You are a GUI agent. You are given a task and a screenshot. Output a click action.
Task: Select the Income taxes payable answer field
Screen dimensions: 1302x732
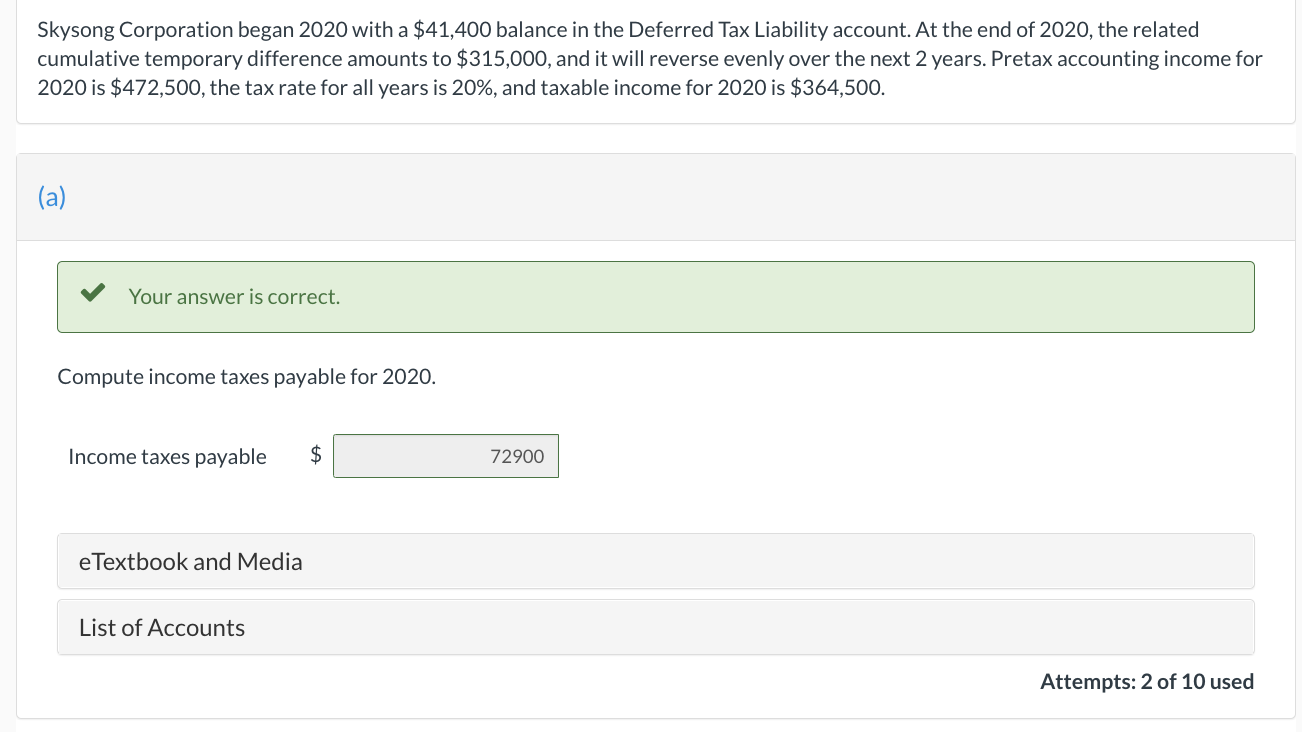446,456
